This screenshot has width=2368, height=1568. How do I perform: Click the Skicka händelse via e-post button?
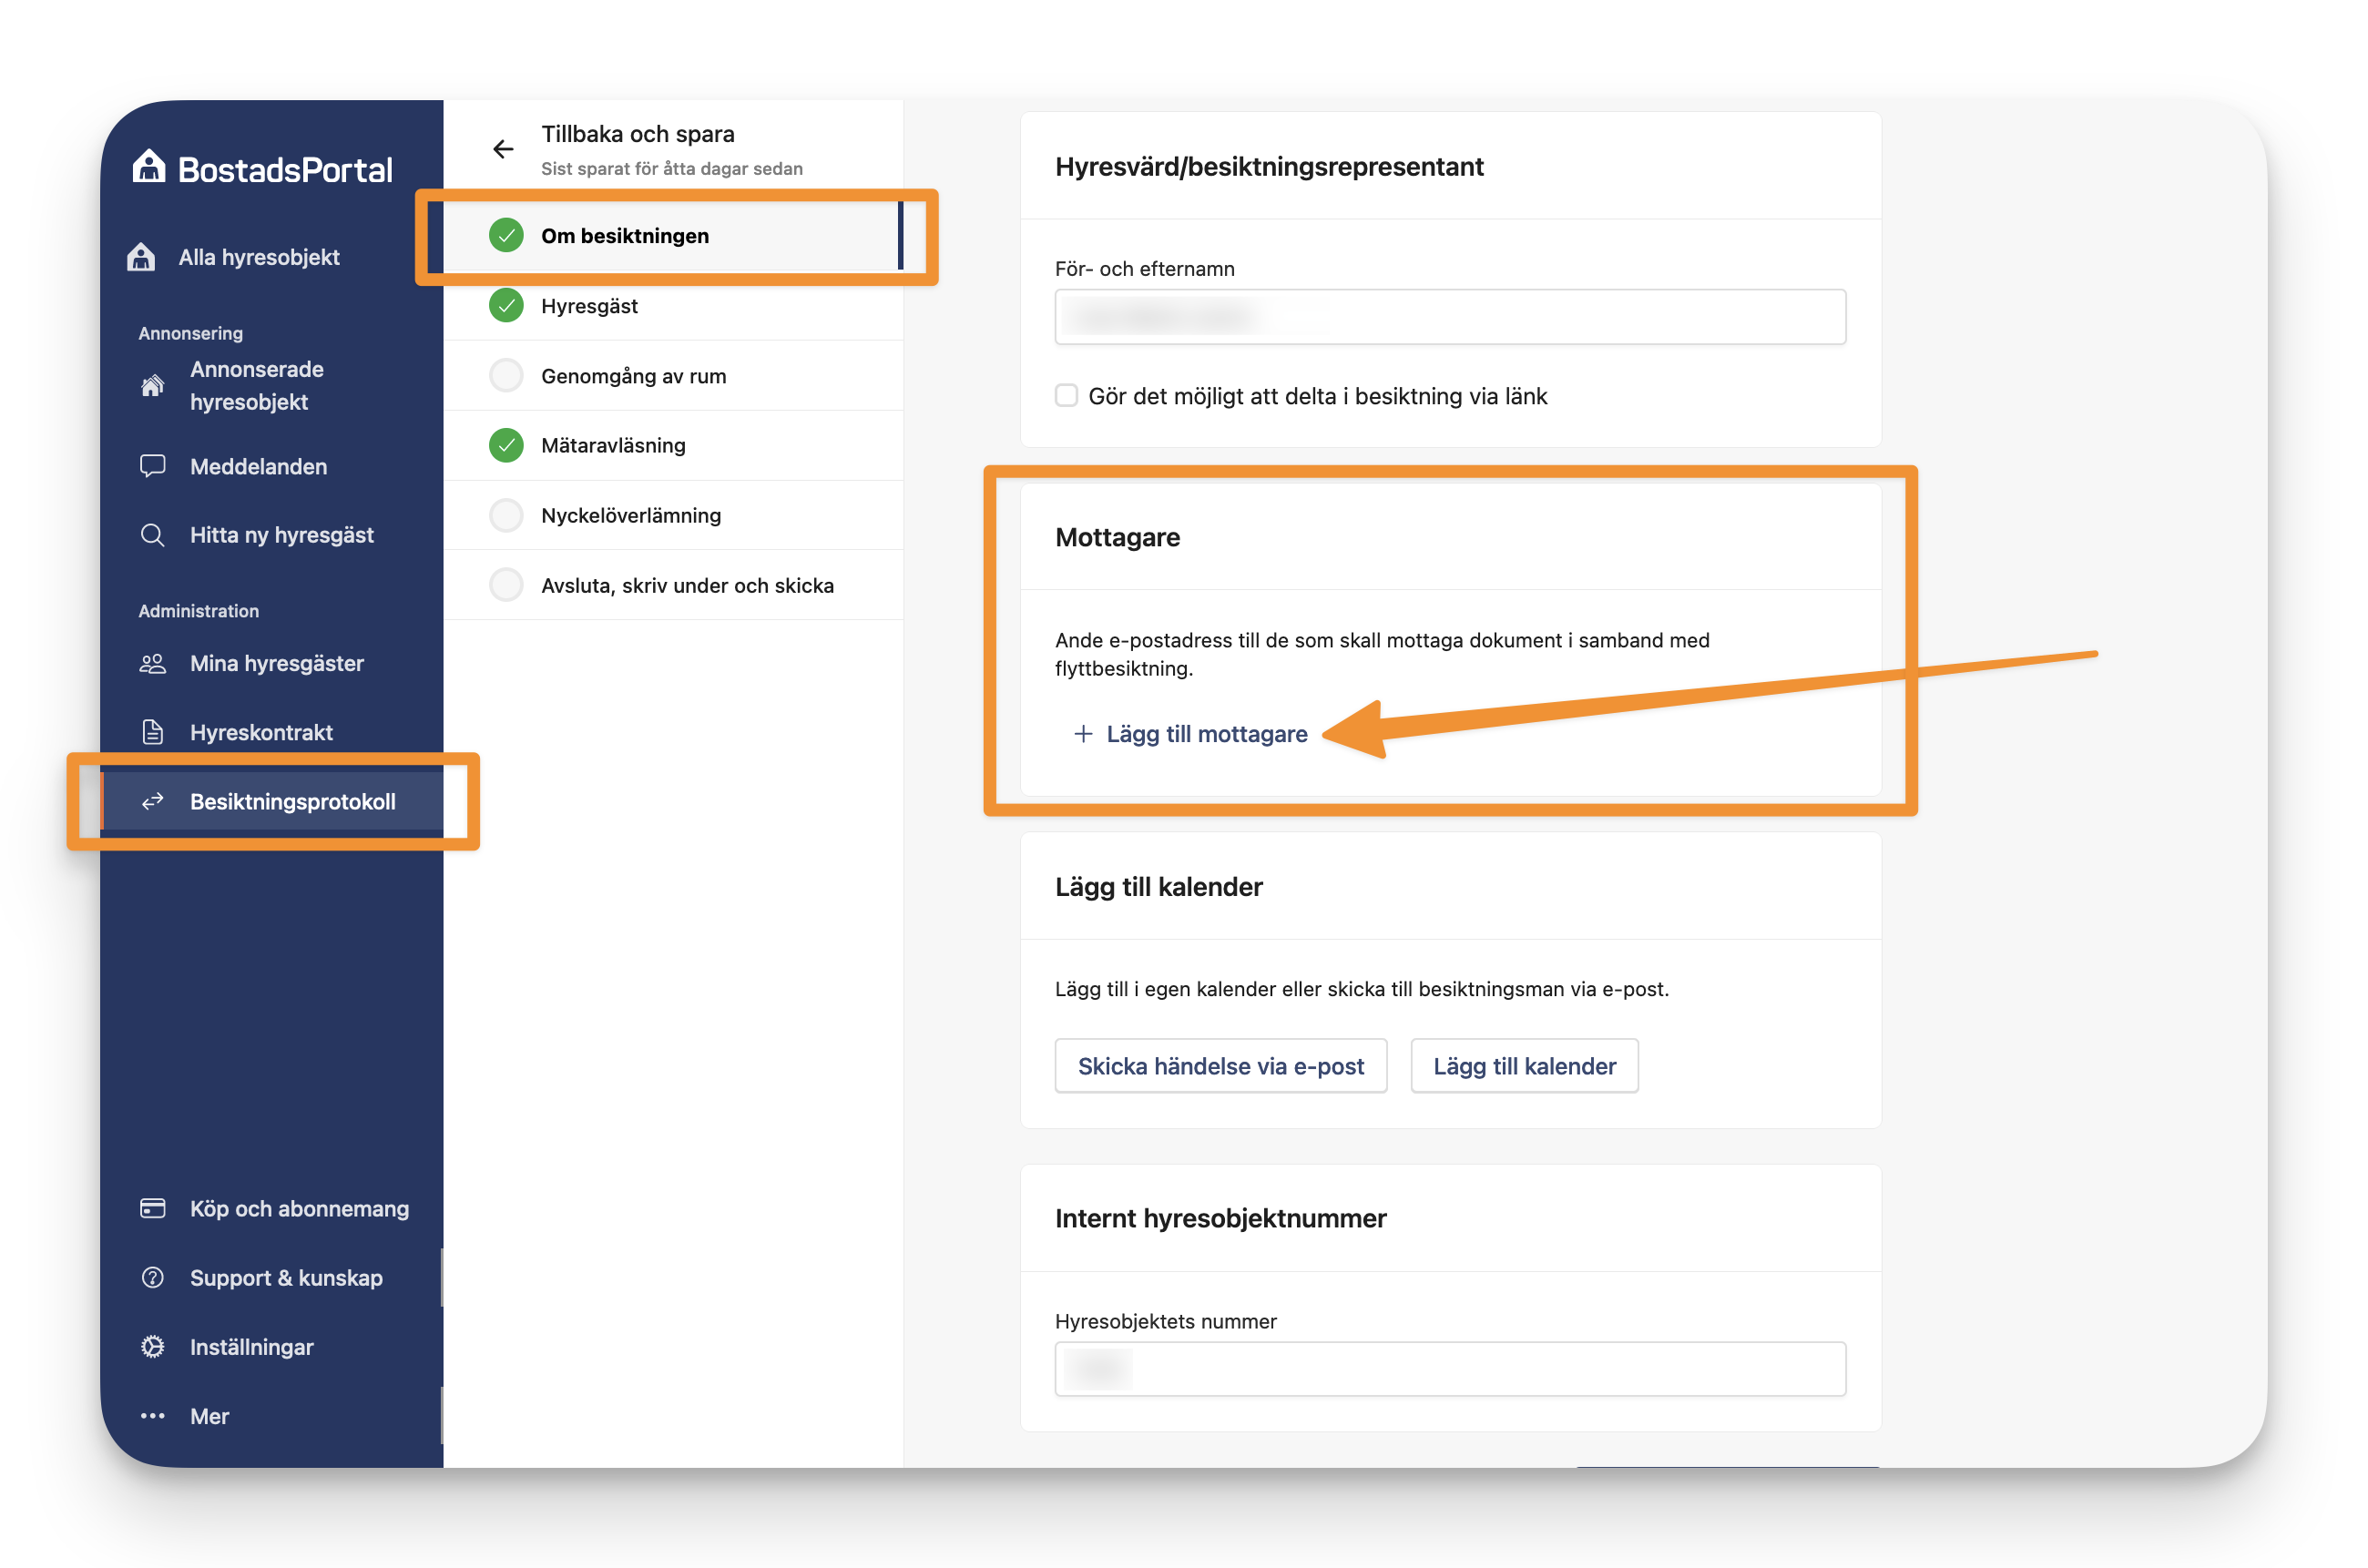tap(1220, 1066)
